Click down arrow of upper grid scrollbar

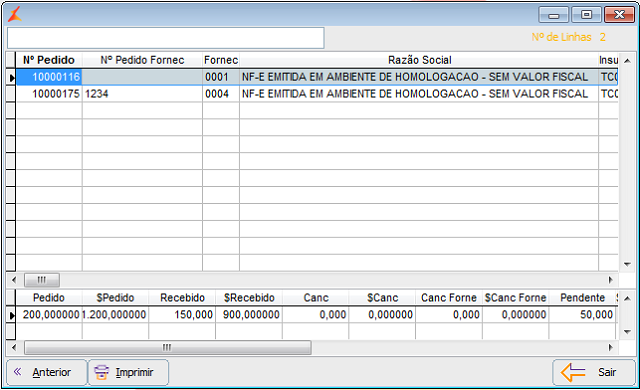tap(627, 264)
